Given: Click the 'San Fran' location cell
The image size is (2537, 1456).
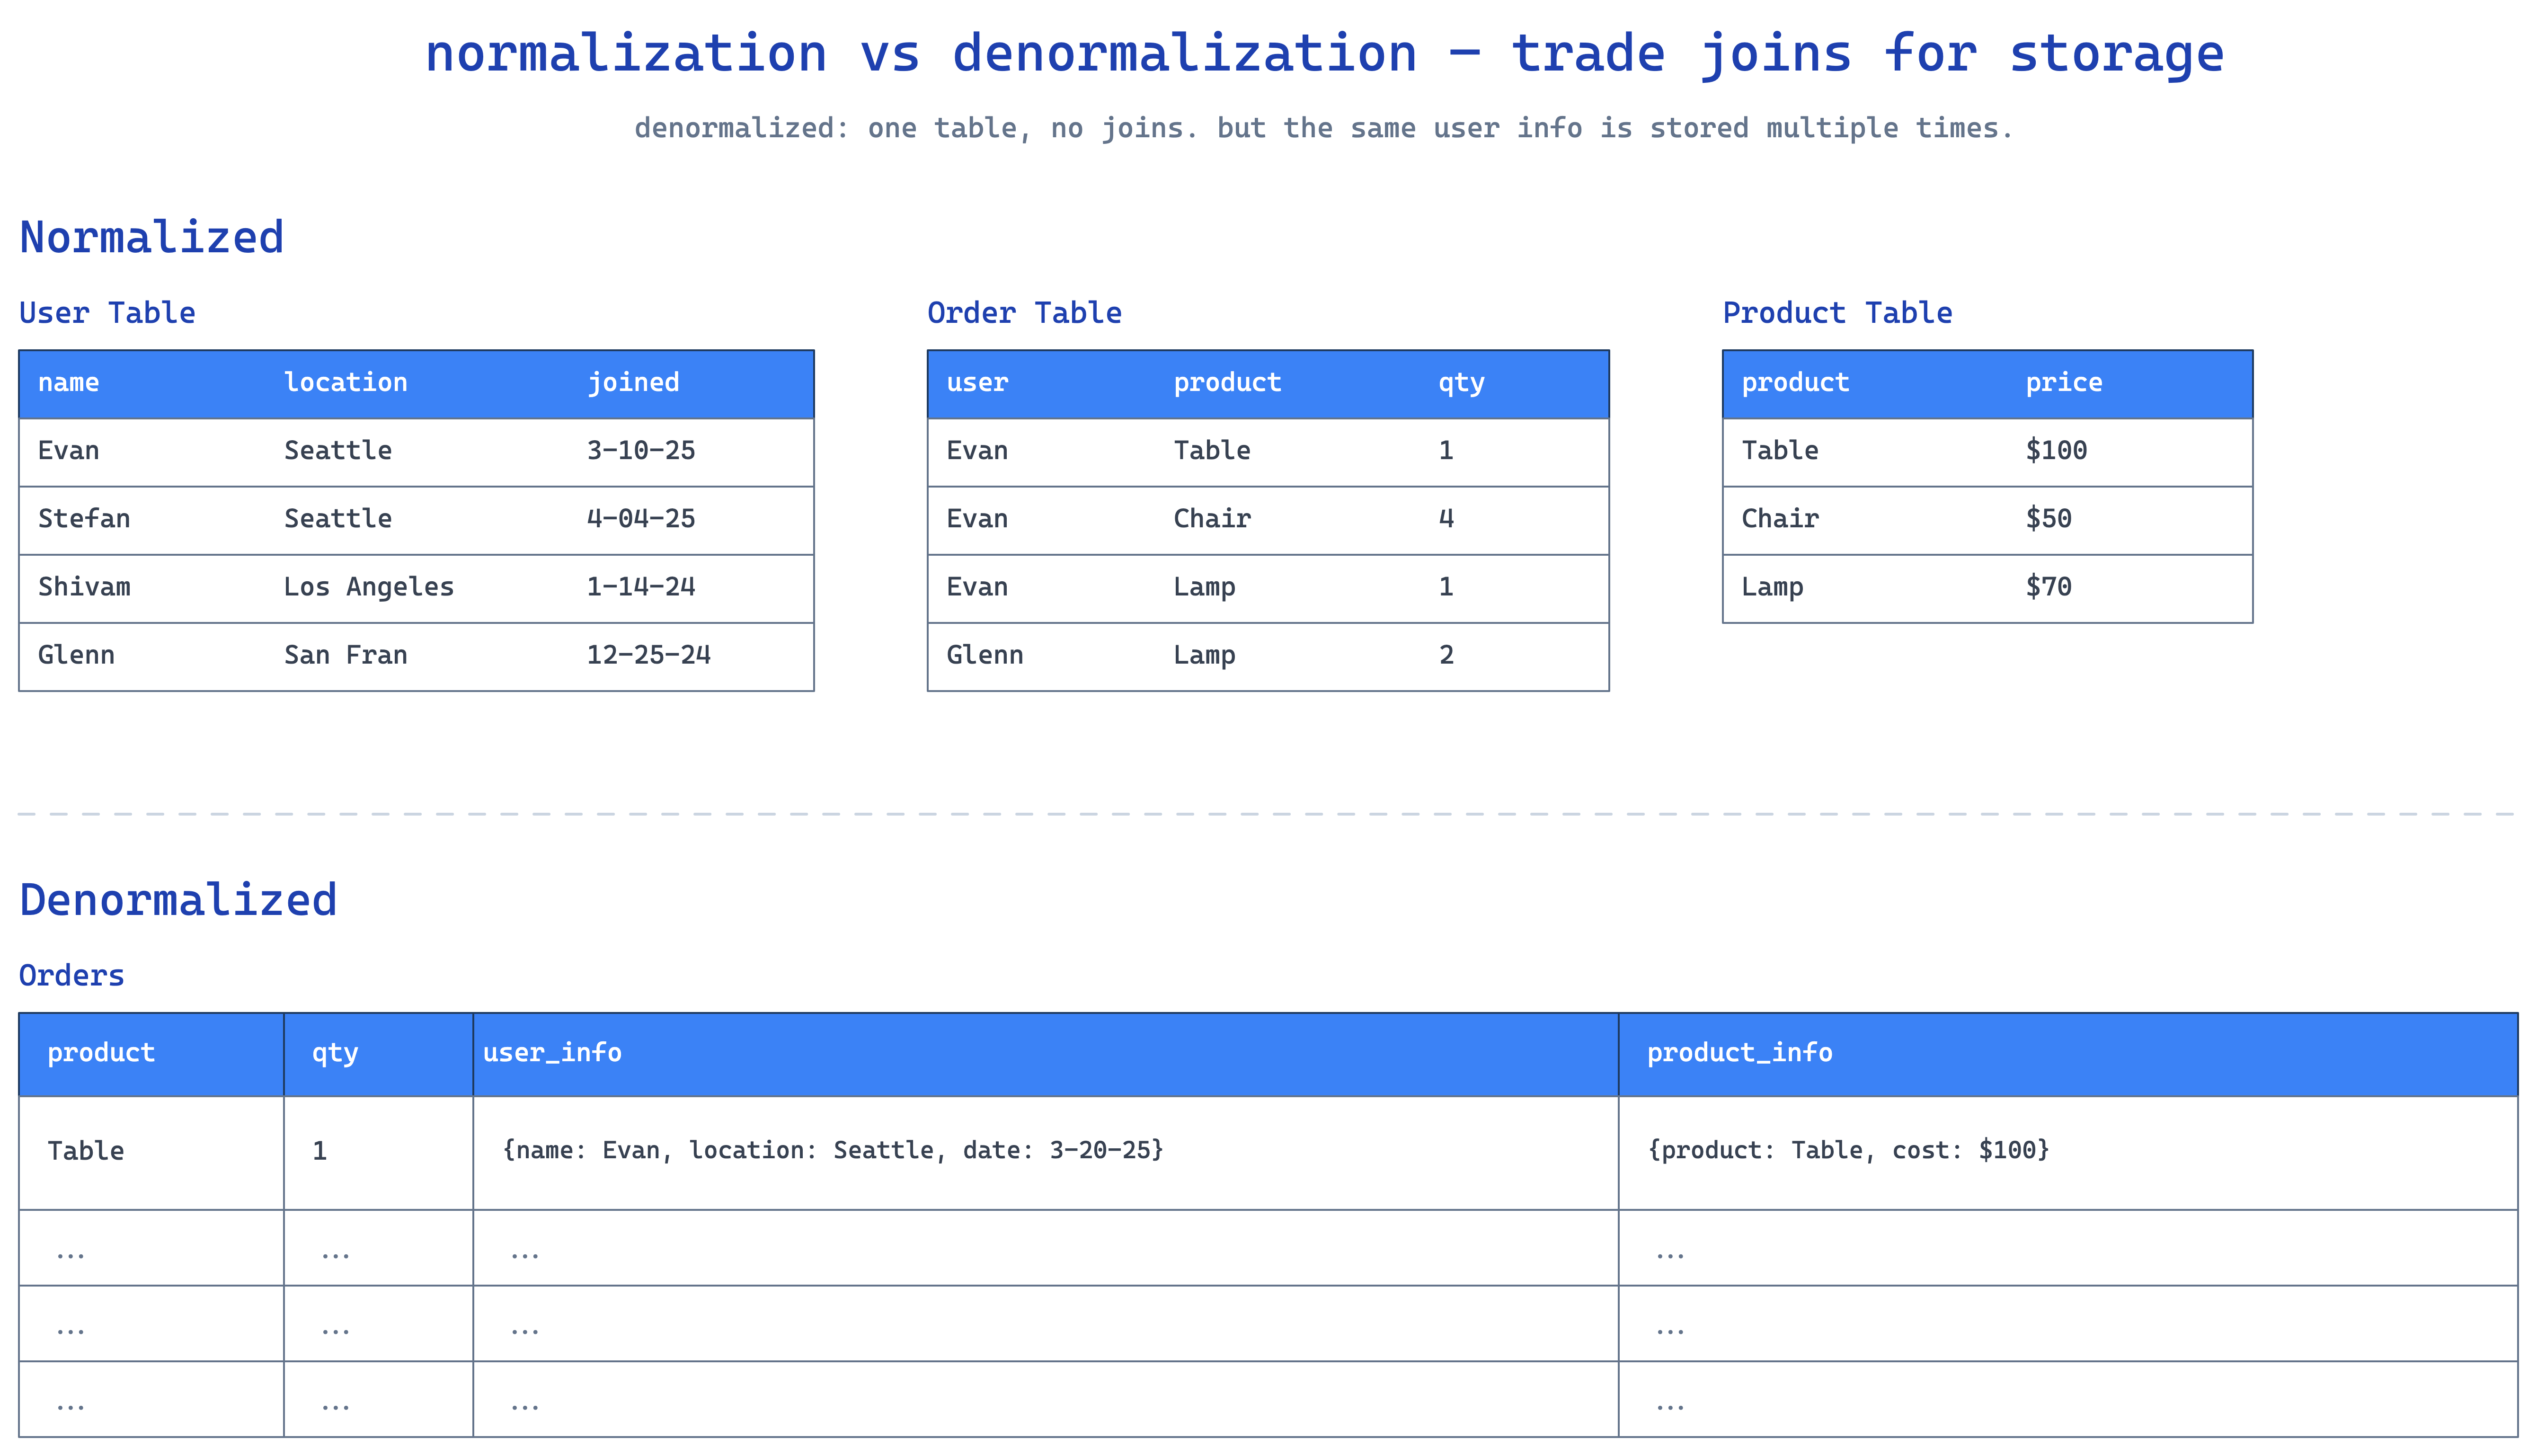Looking at the screenshot, I should point(345,655).
